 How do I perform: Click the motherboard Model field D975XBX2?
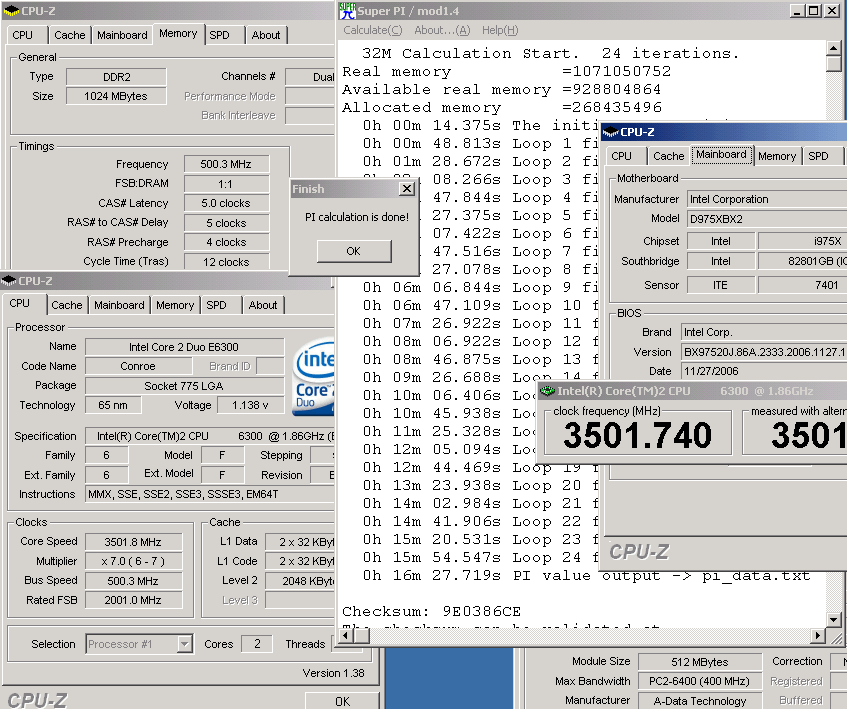click(x=767, y=219)
